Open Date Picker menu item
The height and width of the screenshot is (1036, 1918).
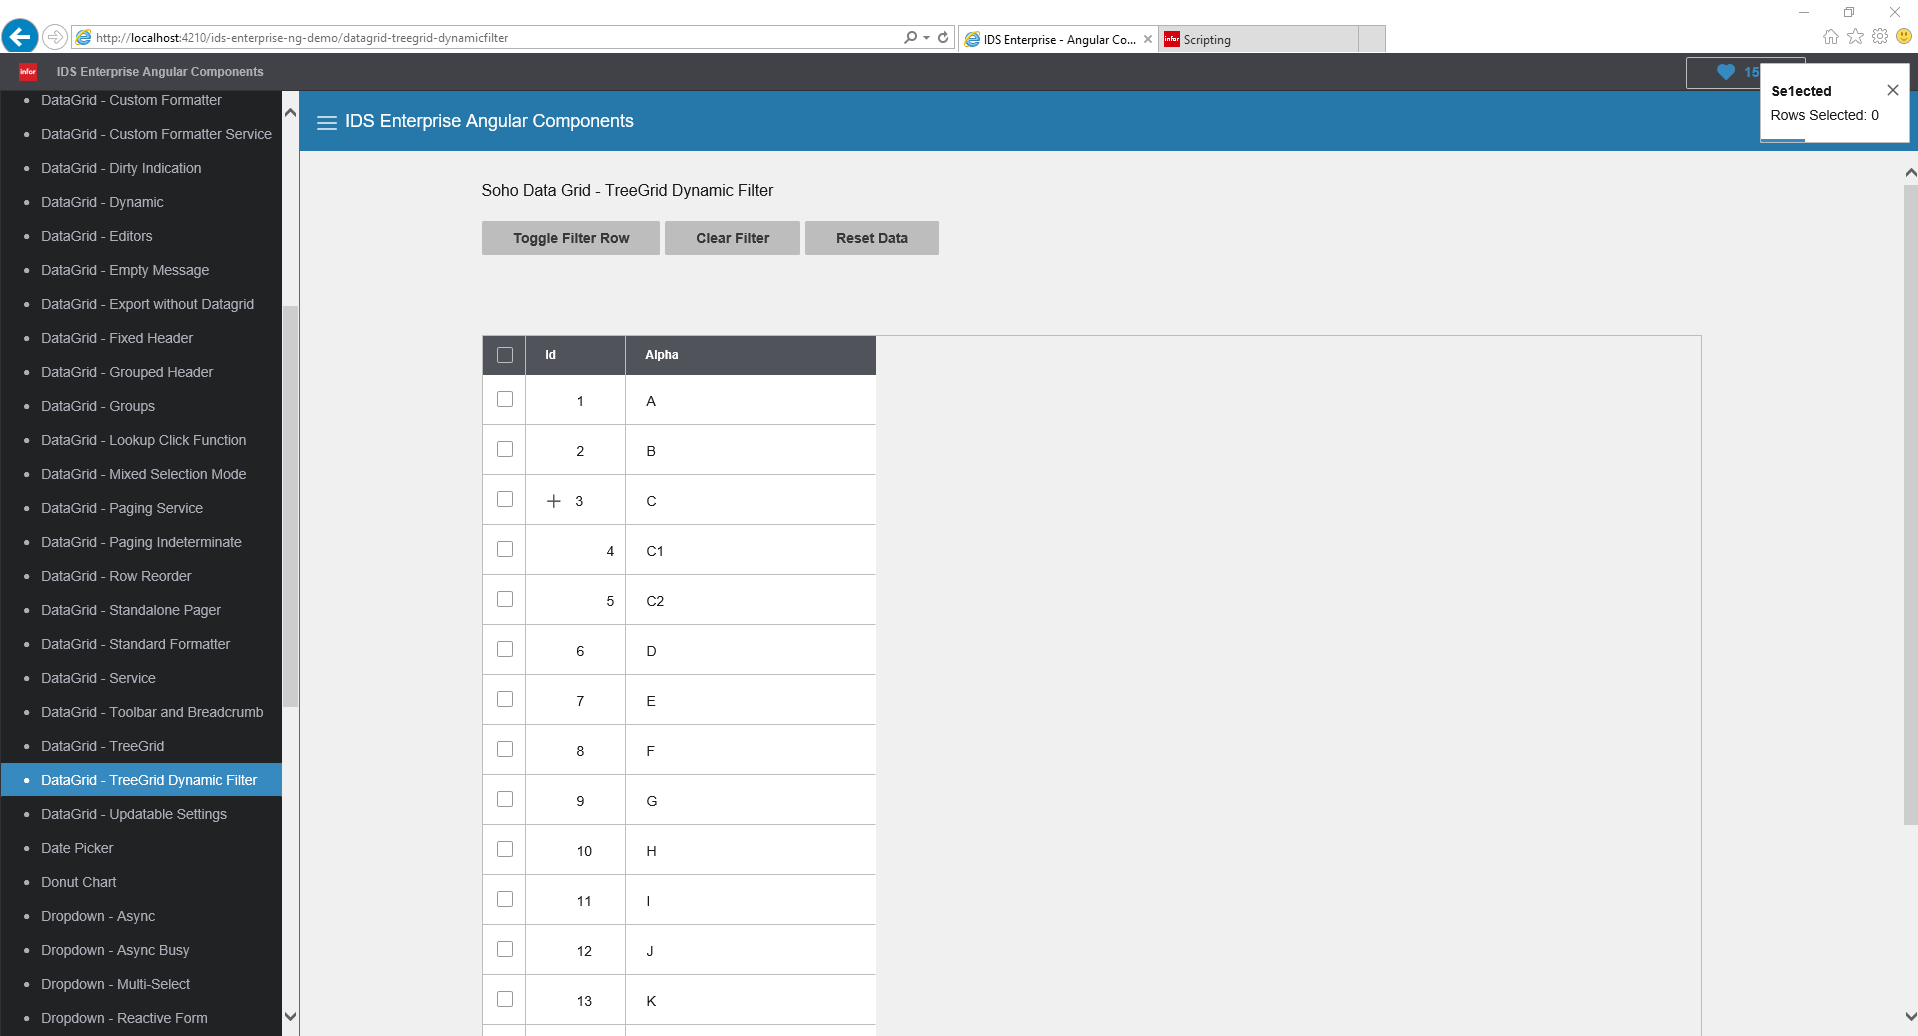pyautogui.click(x=77, y=848)
